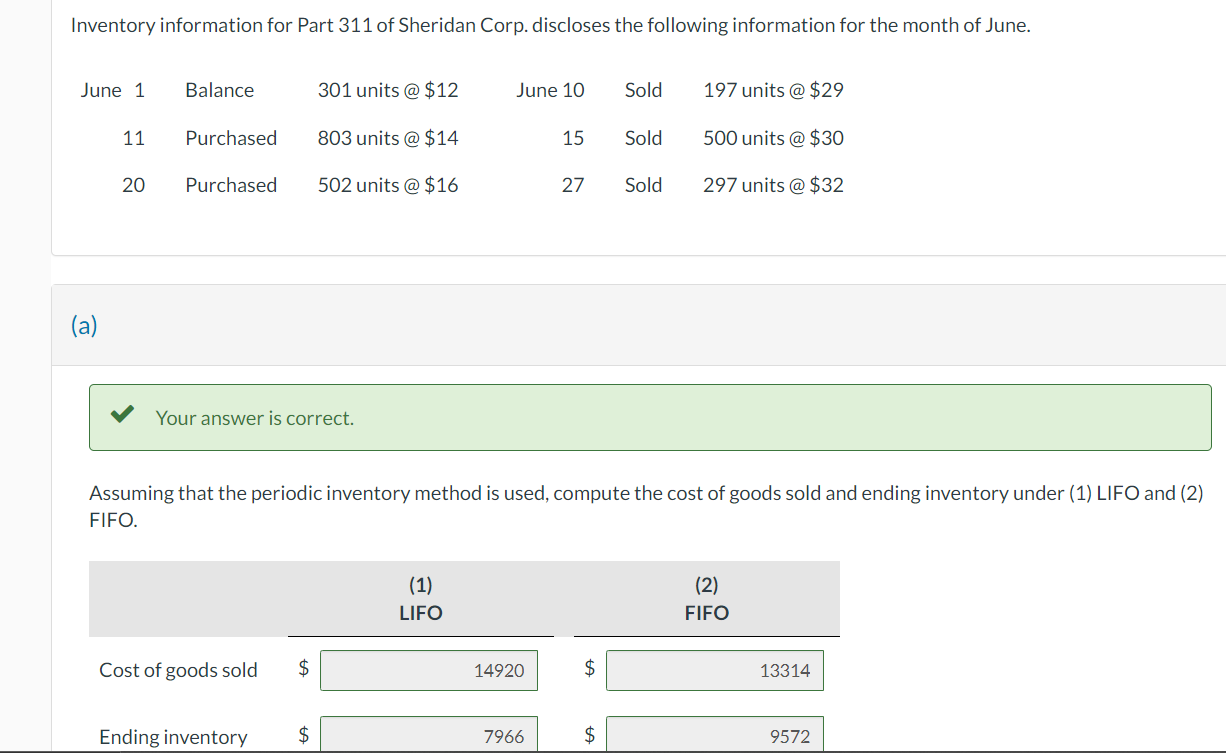Image resolution: width=1226 pixels, height=753 pixels.
Task: Click the (1) LIFO column header
Action: (x=420, y=599)
